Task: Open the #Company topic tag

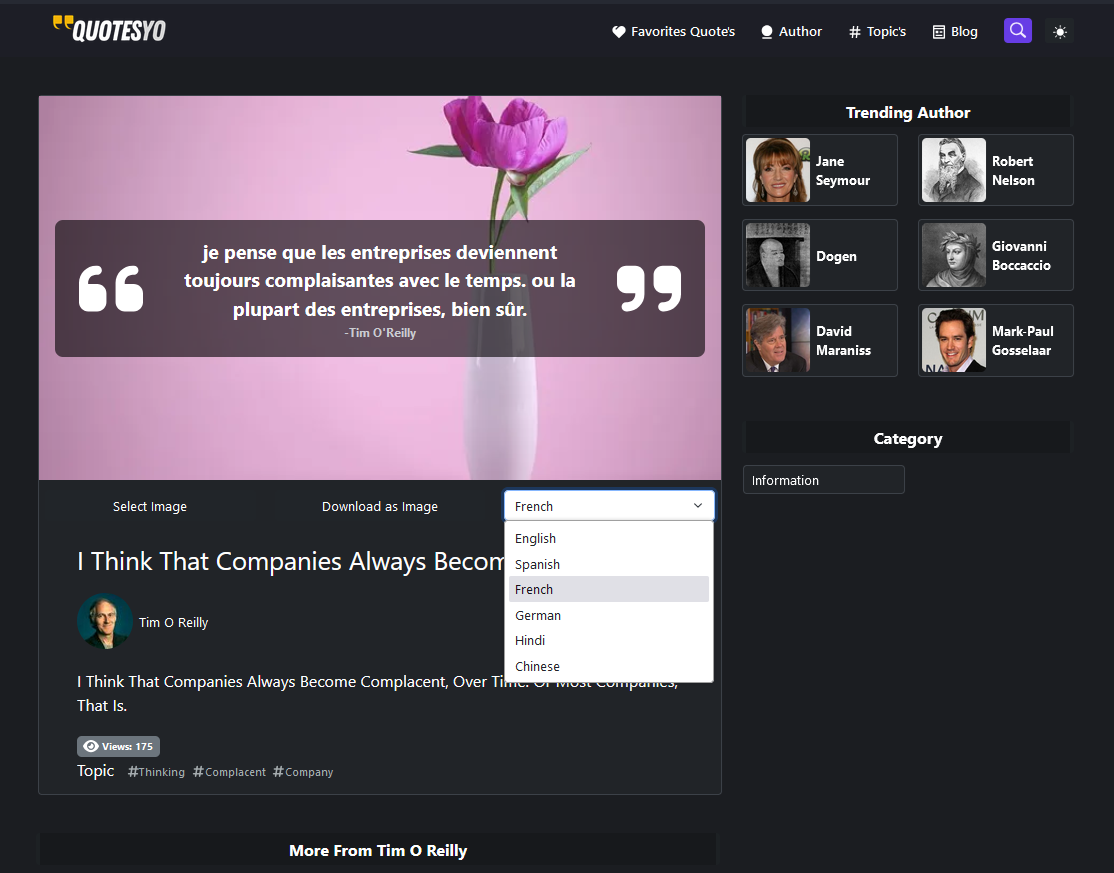Action: tap(303, 772)
